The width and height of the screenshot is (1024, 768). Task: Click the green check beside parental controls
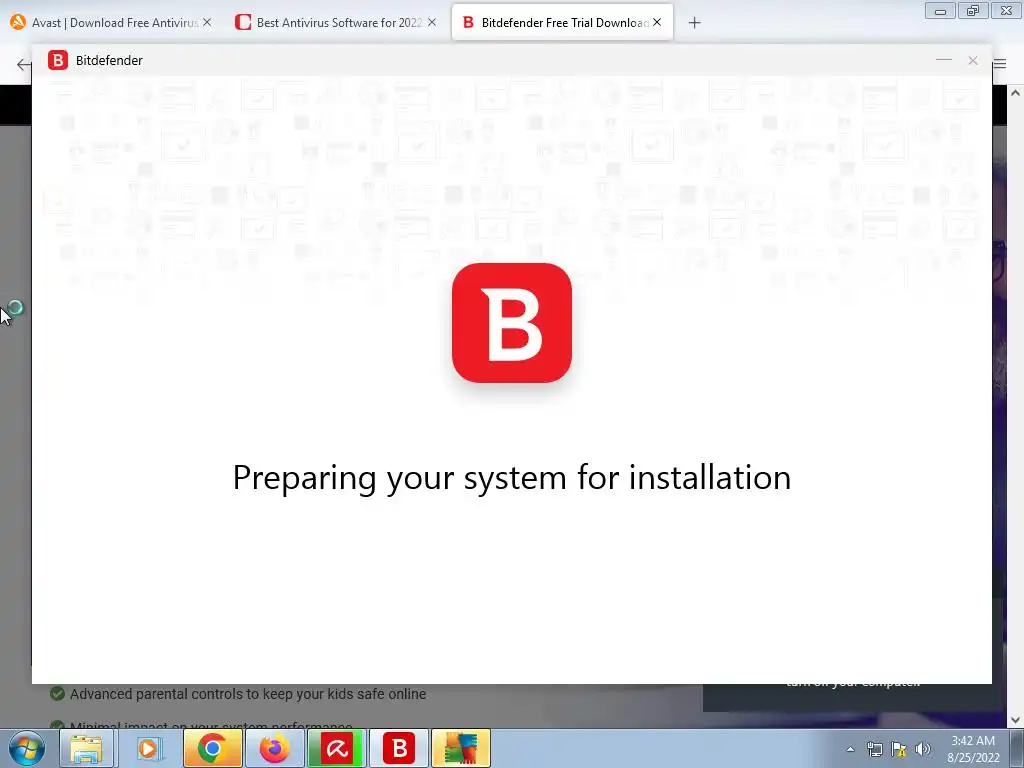pos(57,694)
